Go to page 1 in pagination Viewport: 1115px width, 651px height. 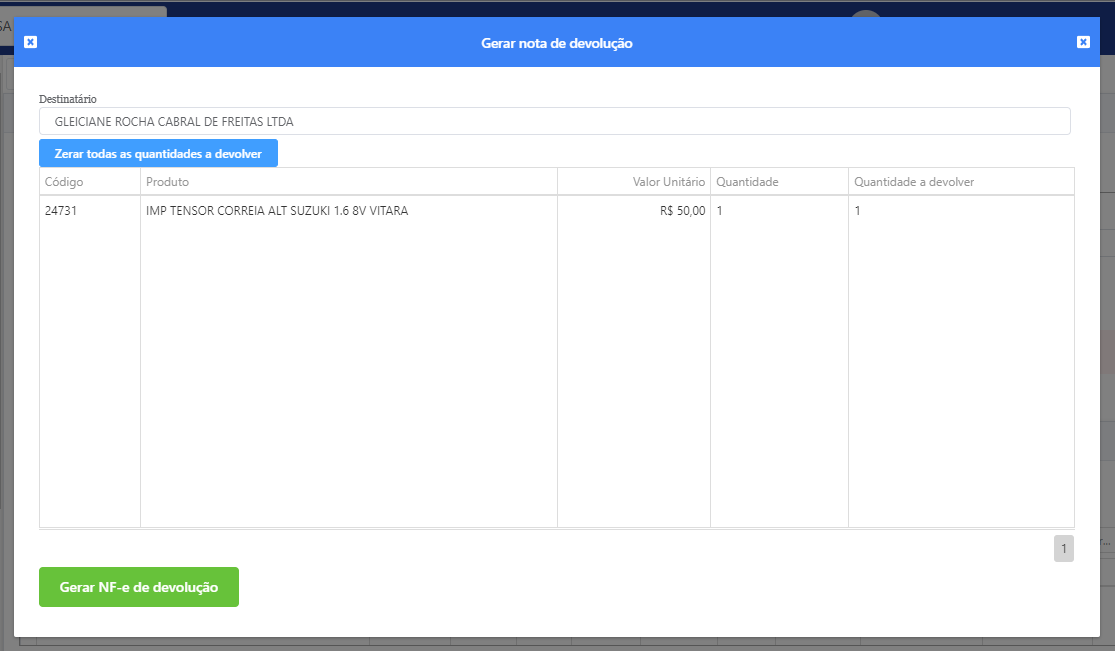point(1063,548)
